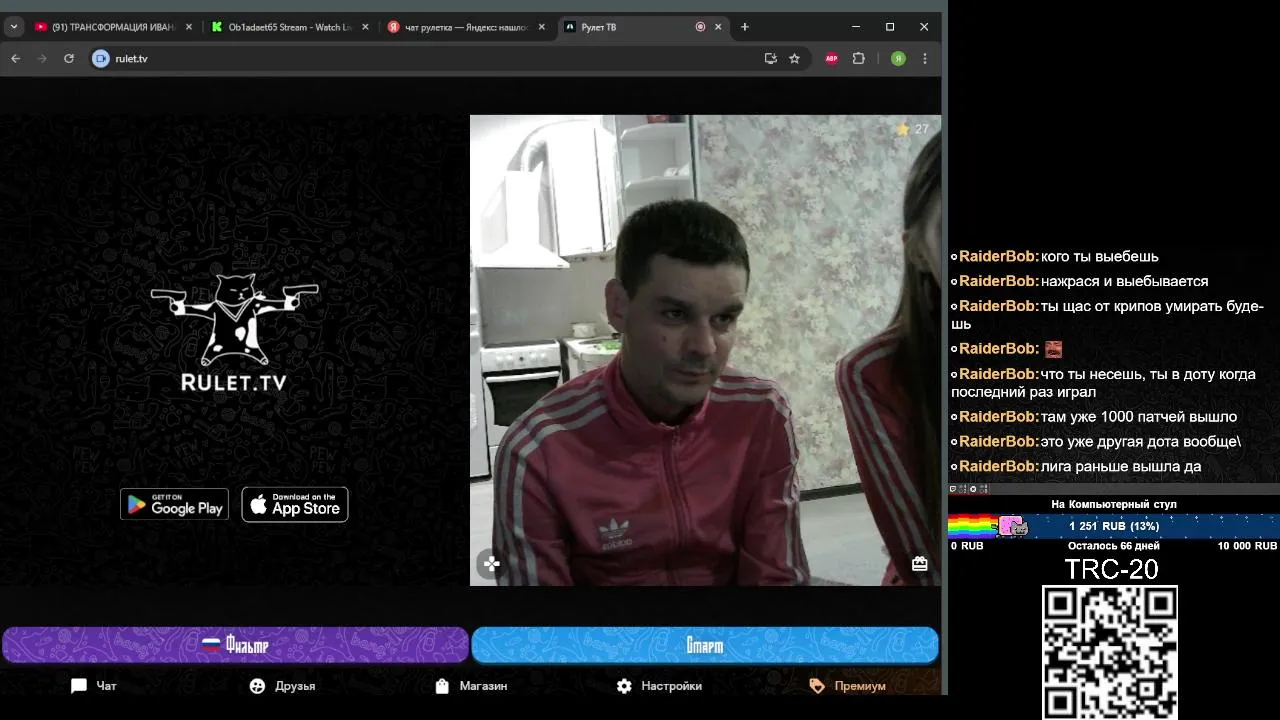This screenshot has height=720, width=1280.
Task: Select the Рулет ТВ tab
Action: 642,27
